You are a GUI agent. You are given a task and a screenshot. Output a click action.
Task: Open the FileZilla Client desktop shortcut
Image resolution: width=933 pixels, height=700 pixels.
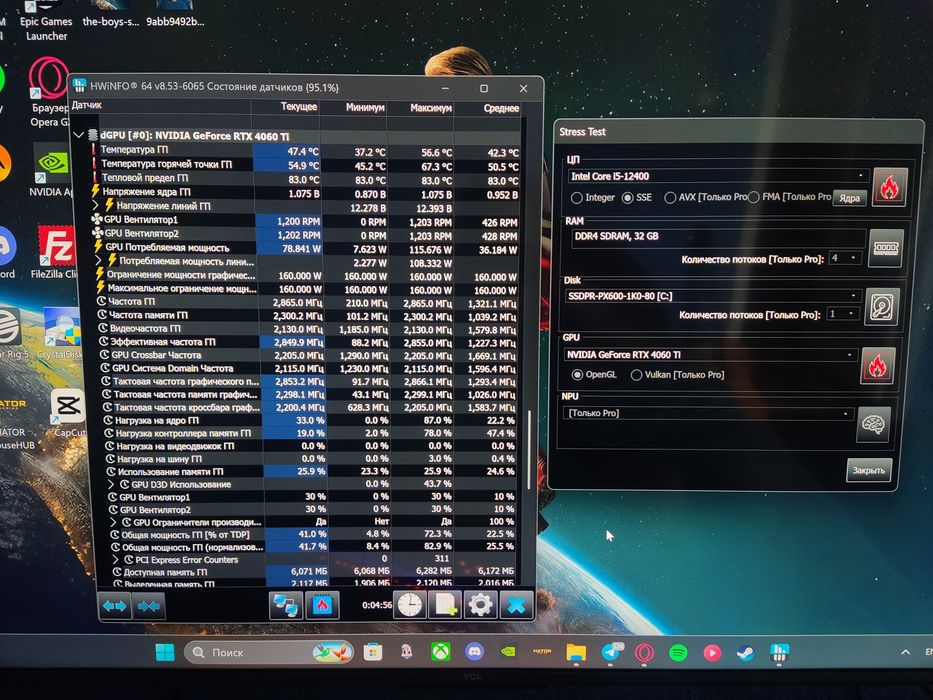coord(55,252)
